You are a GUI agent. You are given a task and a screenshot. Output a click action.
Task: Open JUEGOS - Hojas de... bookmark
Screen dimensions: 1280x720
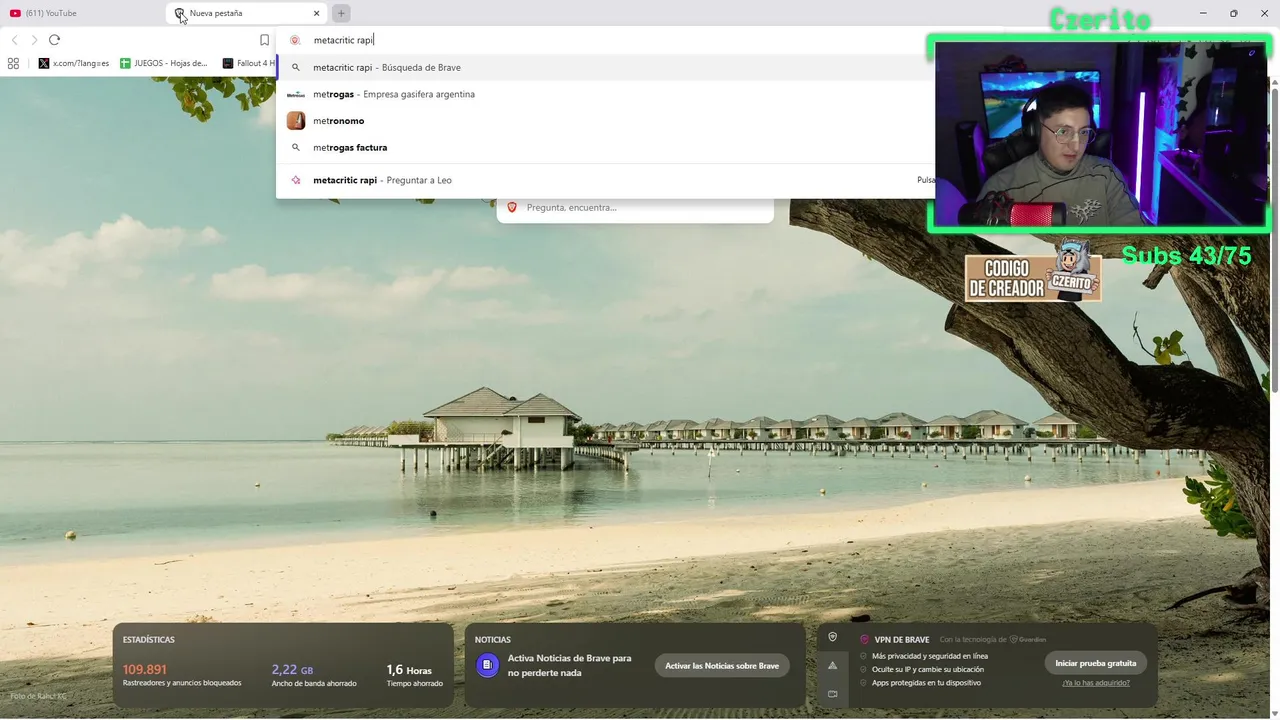click(x=165, y=63)
